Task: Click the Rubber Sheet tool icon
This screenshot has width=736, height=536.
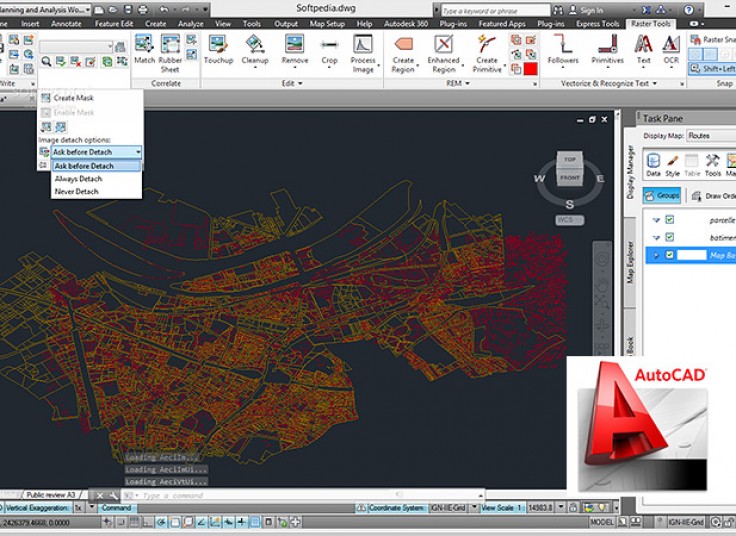Action: click(x=171, y=44)
